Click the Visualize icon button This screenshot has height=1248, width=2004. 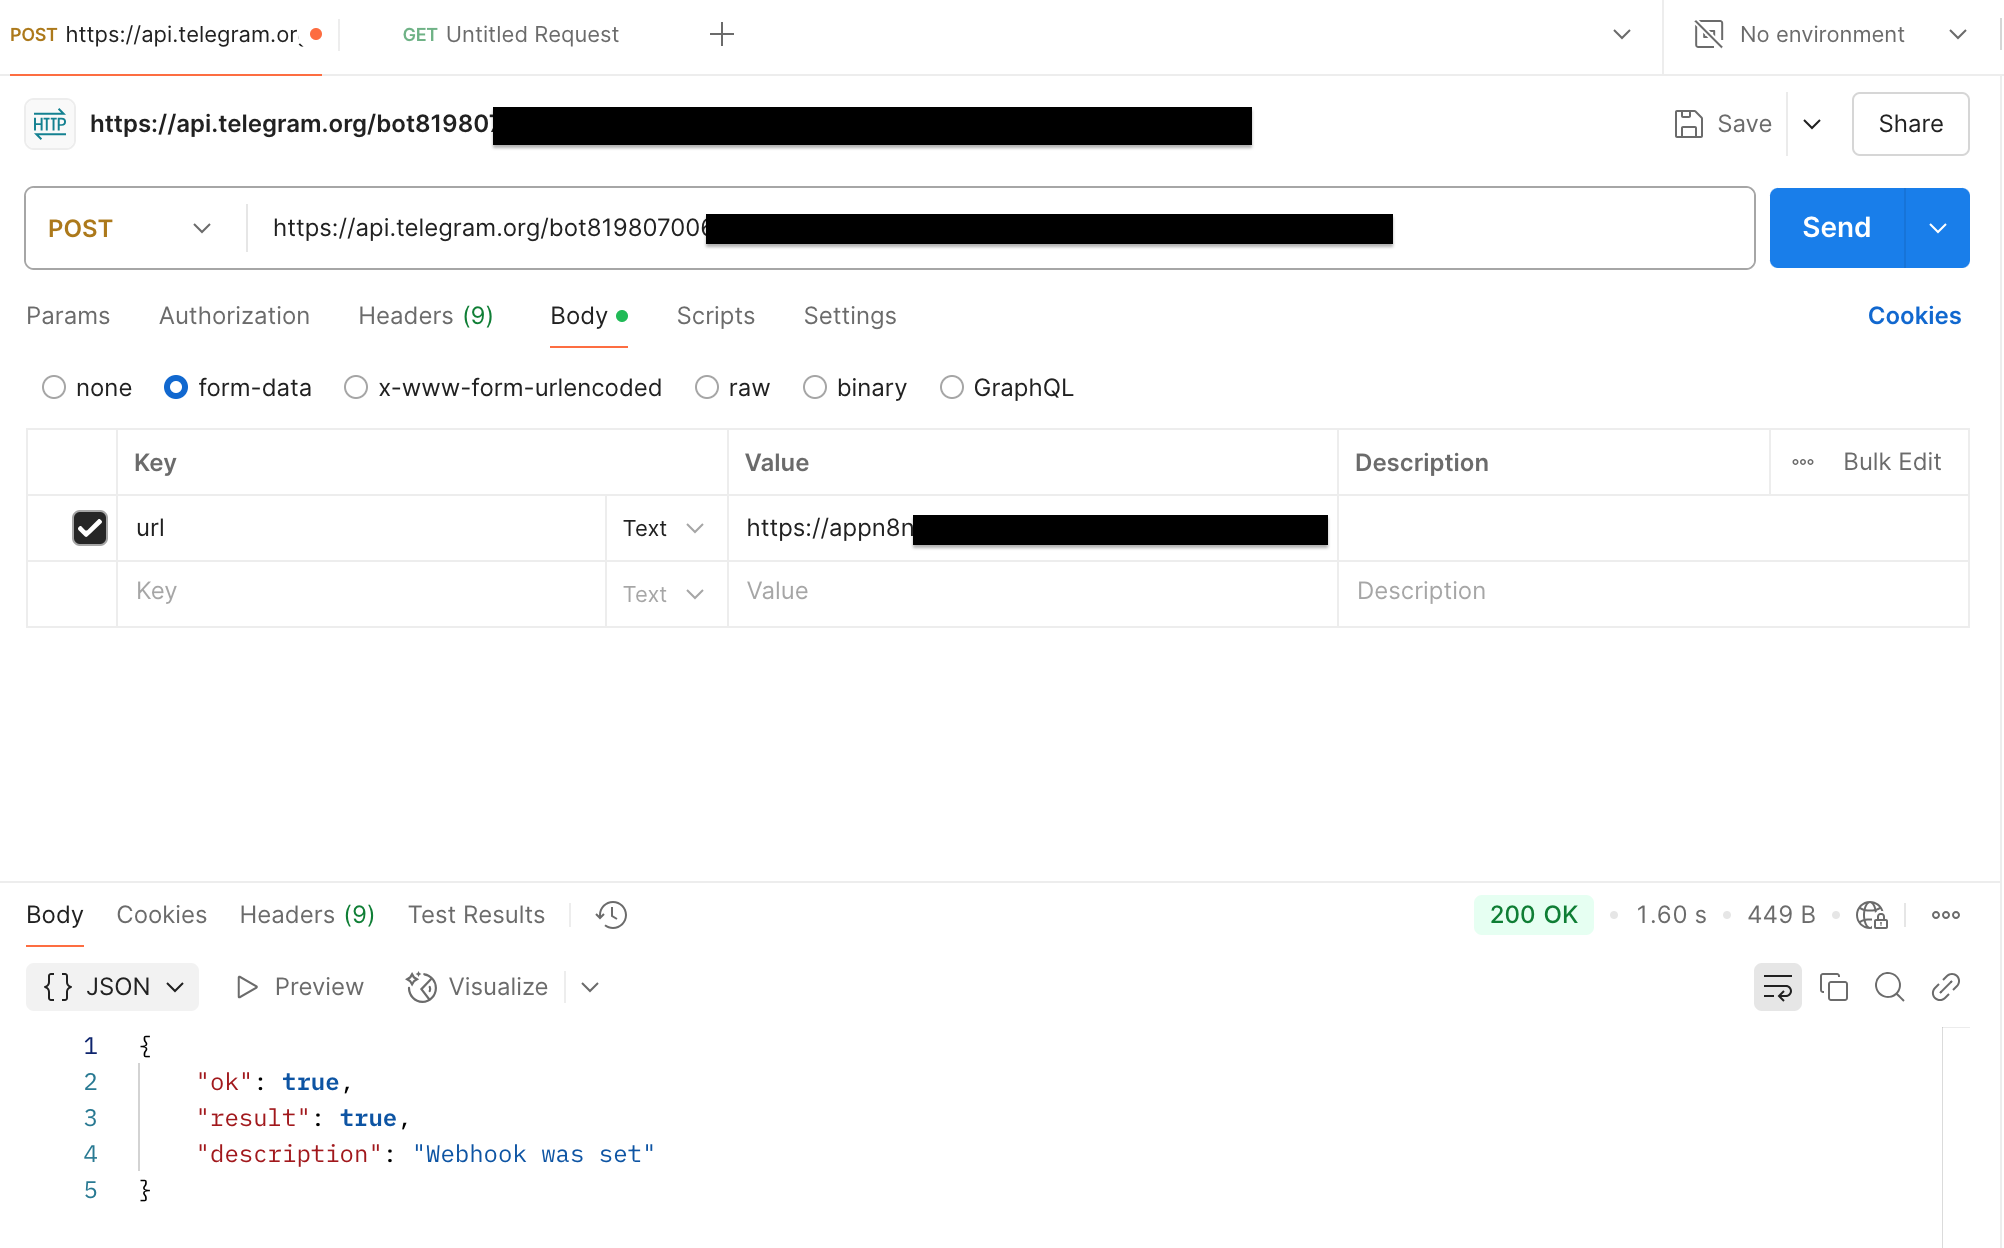421,987
